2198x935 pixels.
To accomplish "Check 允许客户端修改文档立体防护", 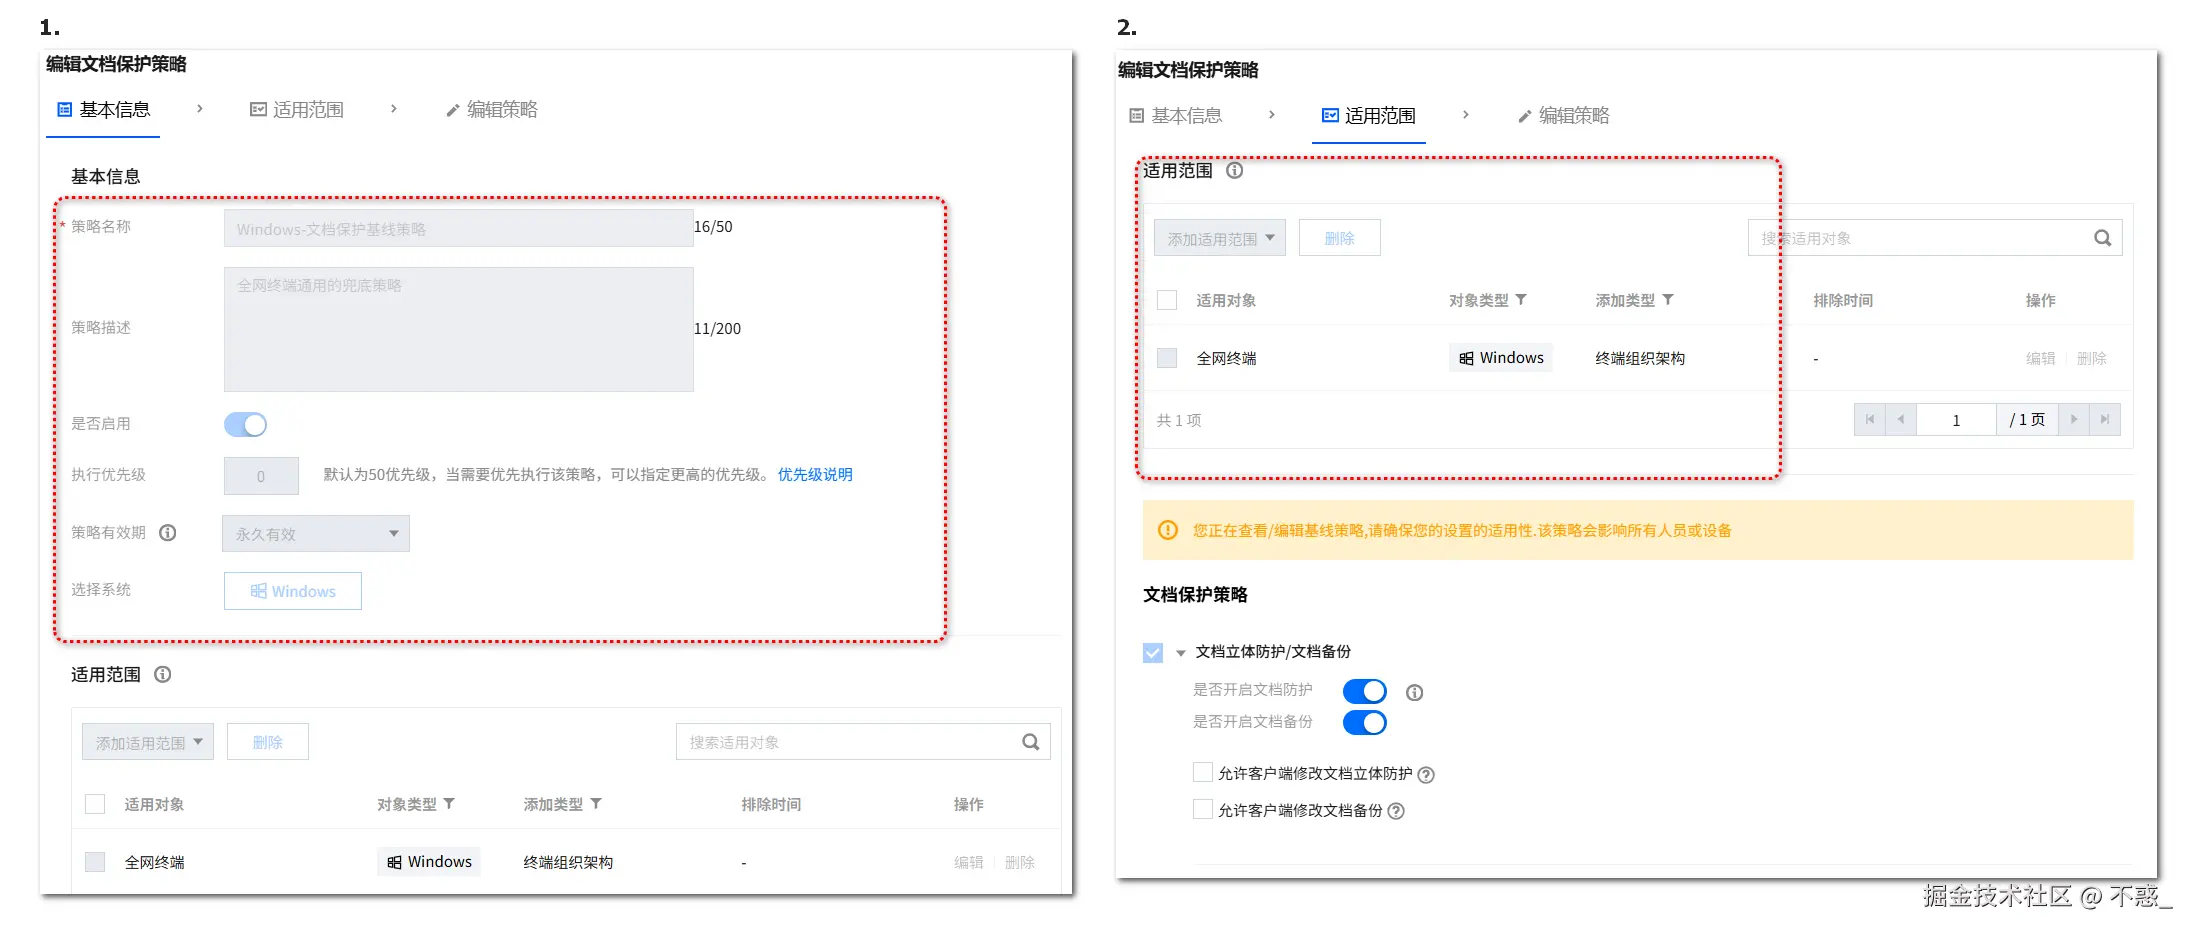I will coord(1203,772).
